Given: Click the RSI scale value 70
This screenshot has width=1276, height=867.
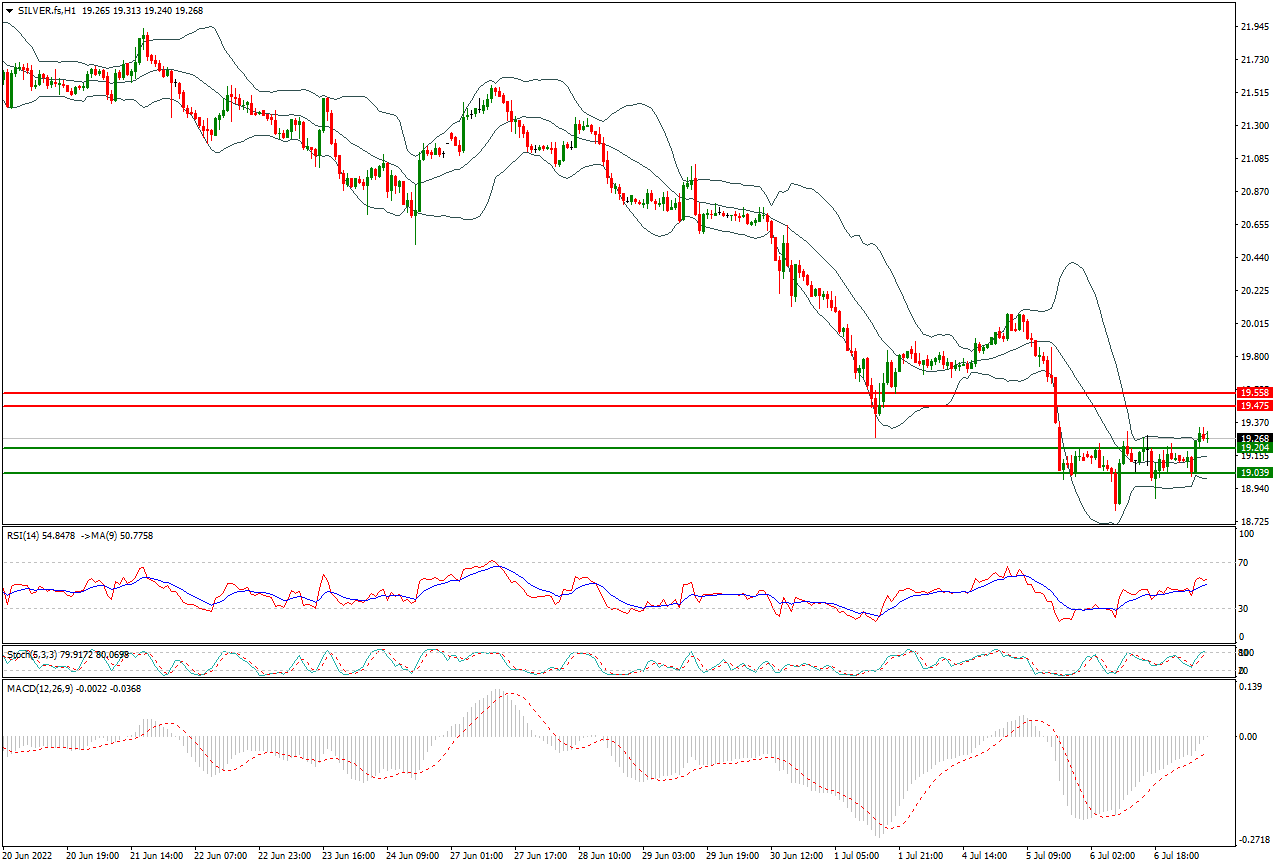Looking at the screenshot, I should pos(1244,563).
